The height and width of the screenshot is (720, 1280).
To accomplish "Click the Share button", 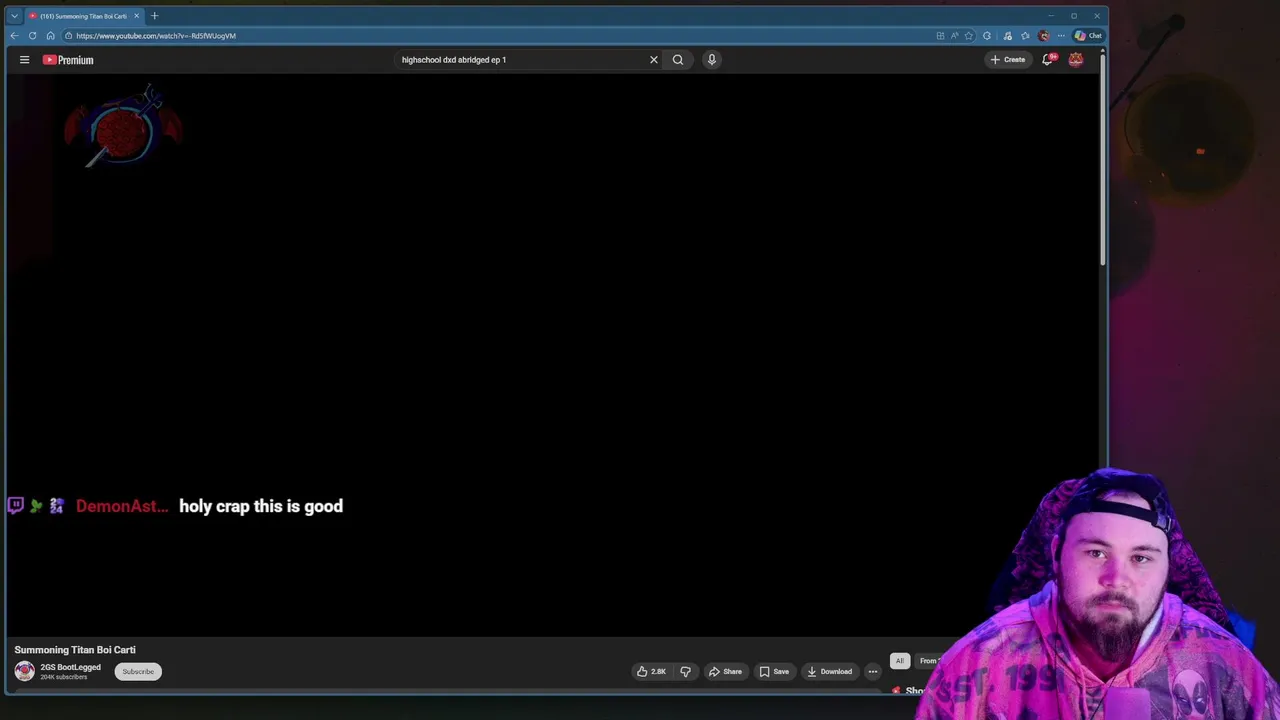I will 725,672.
